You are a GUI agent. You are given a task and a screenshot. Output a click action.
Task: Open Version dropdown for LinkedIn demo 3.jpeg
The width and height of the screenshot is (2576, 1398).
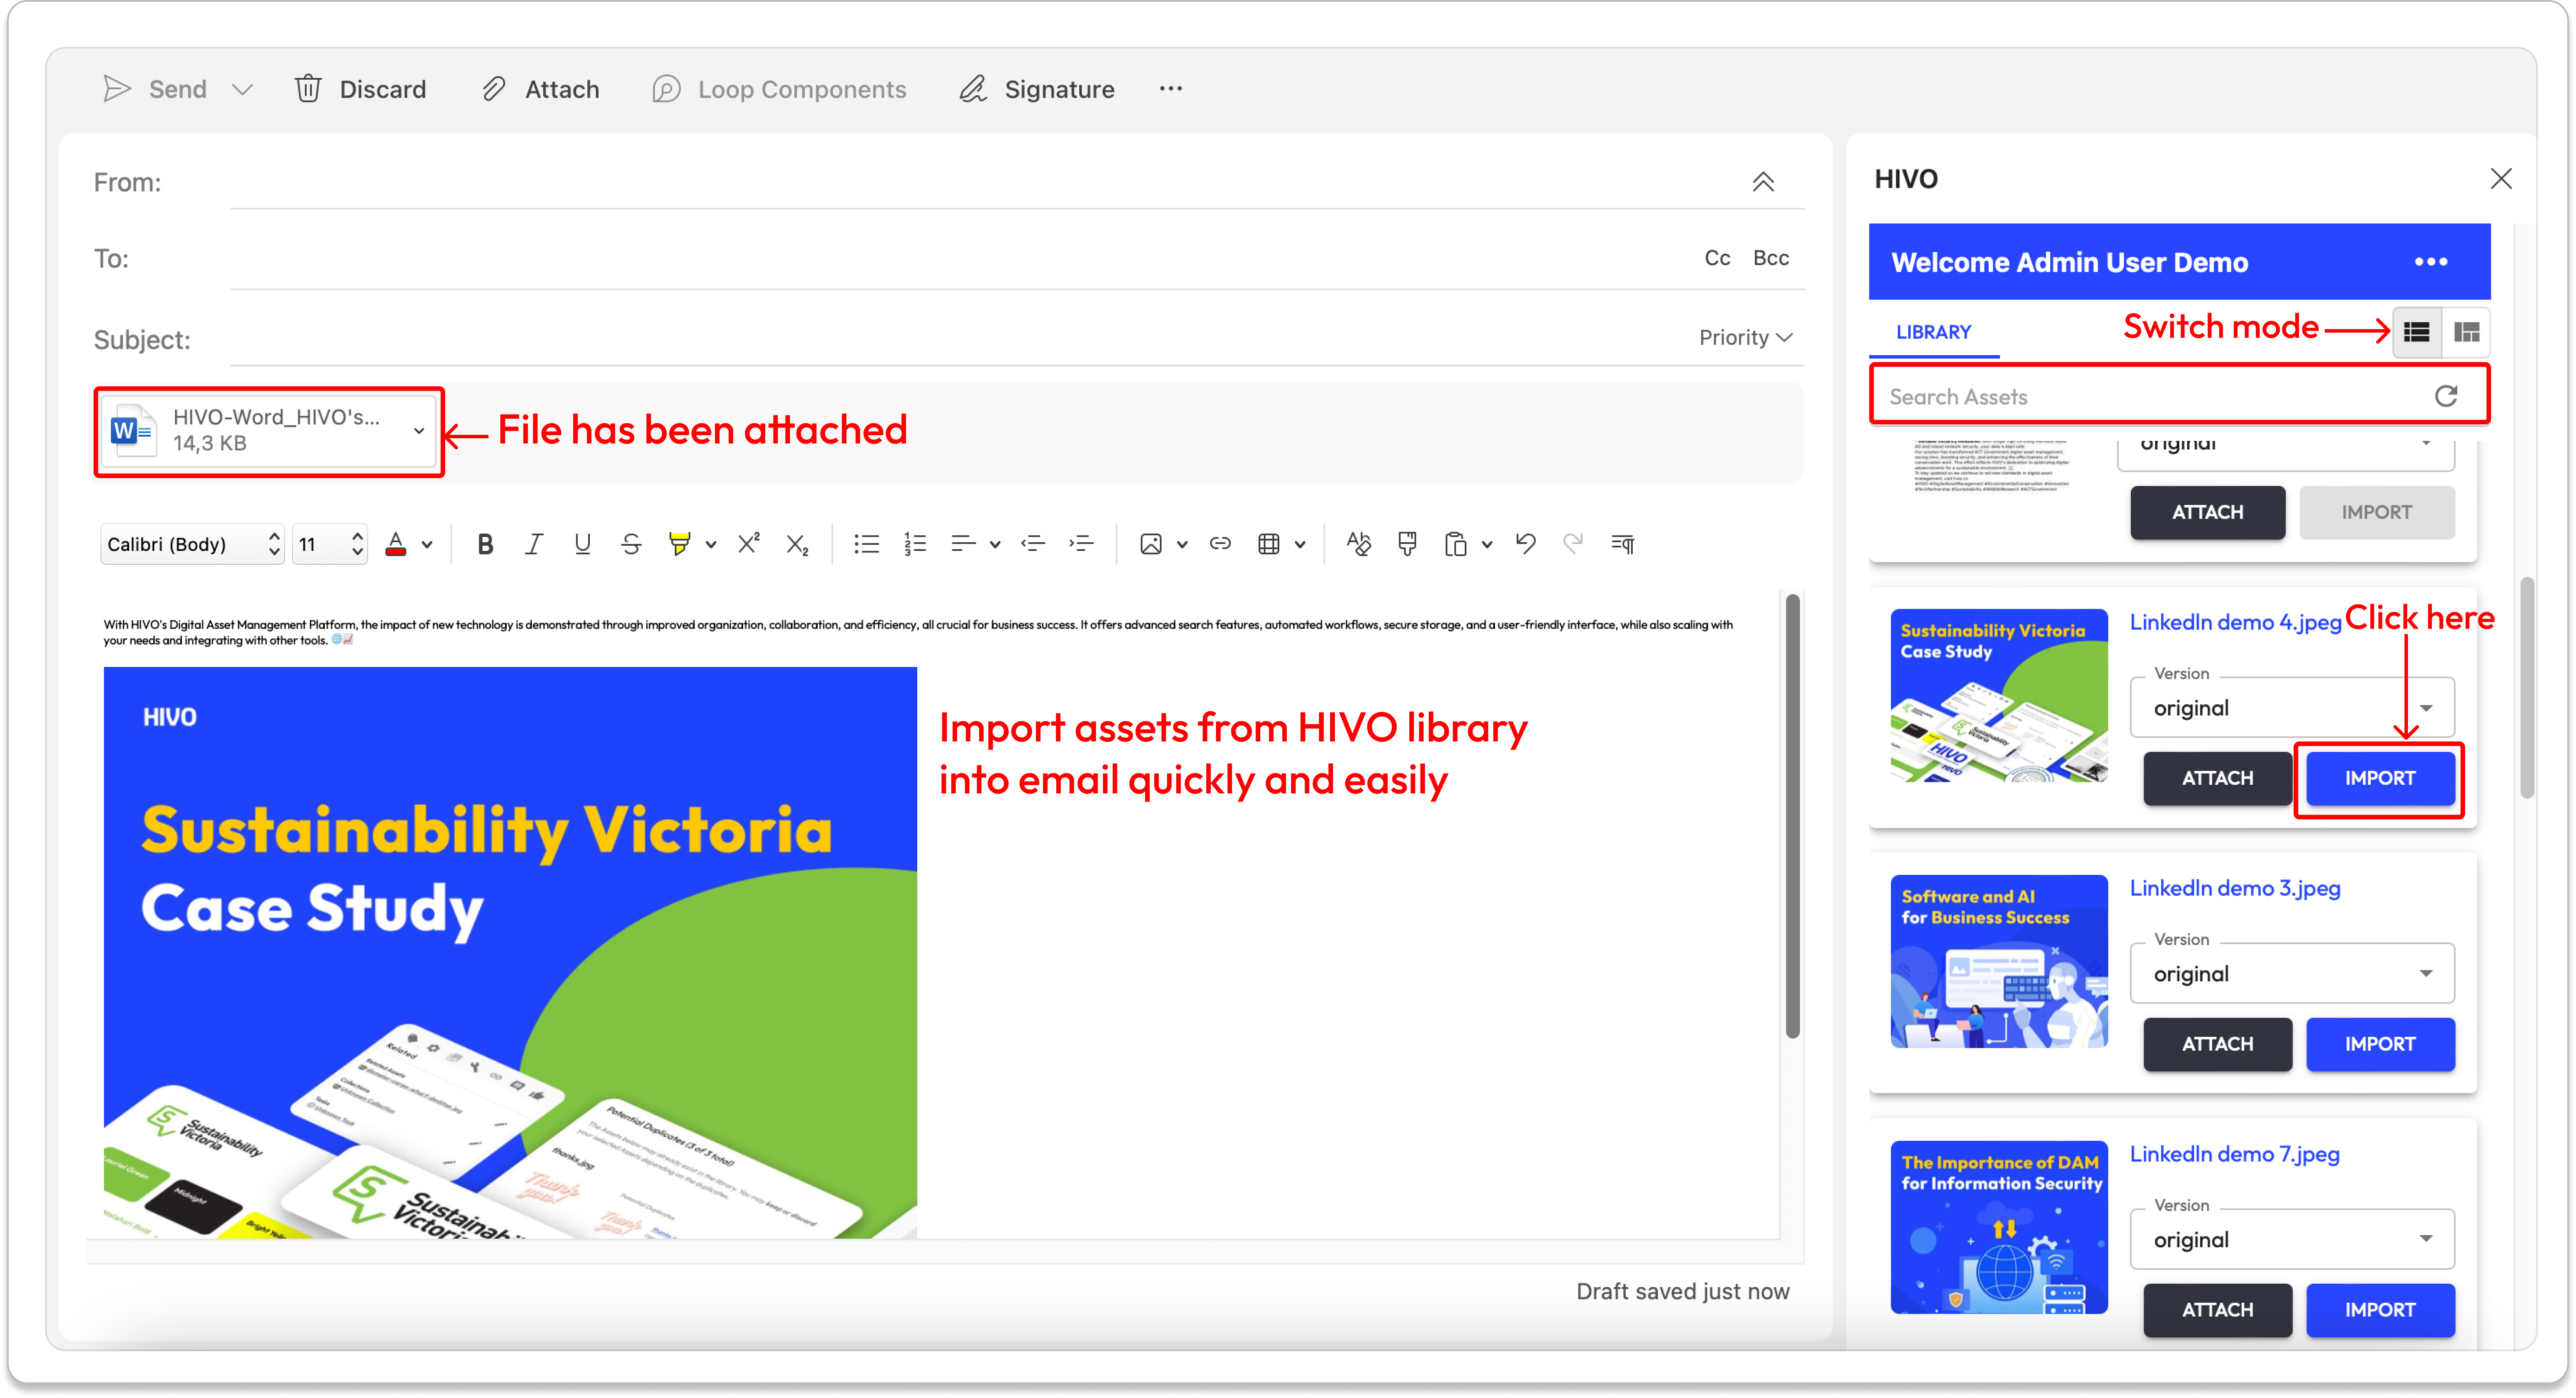point(2291,974)
